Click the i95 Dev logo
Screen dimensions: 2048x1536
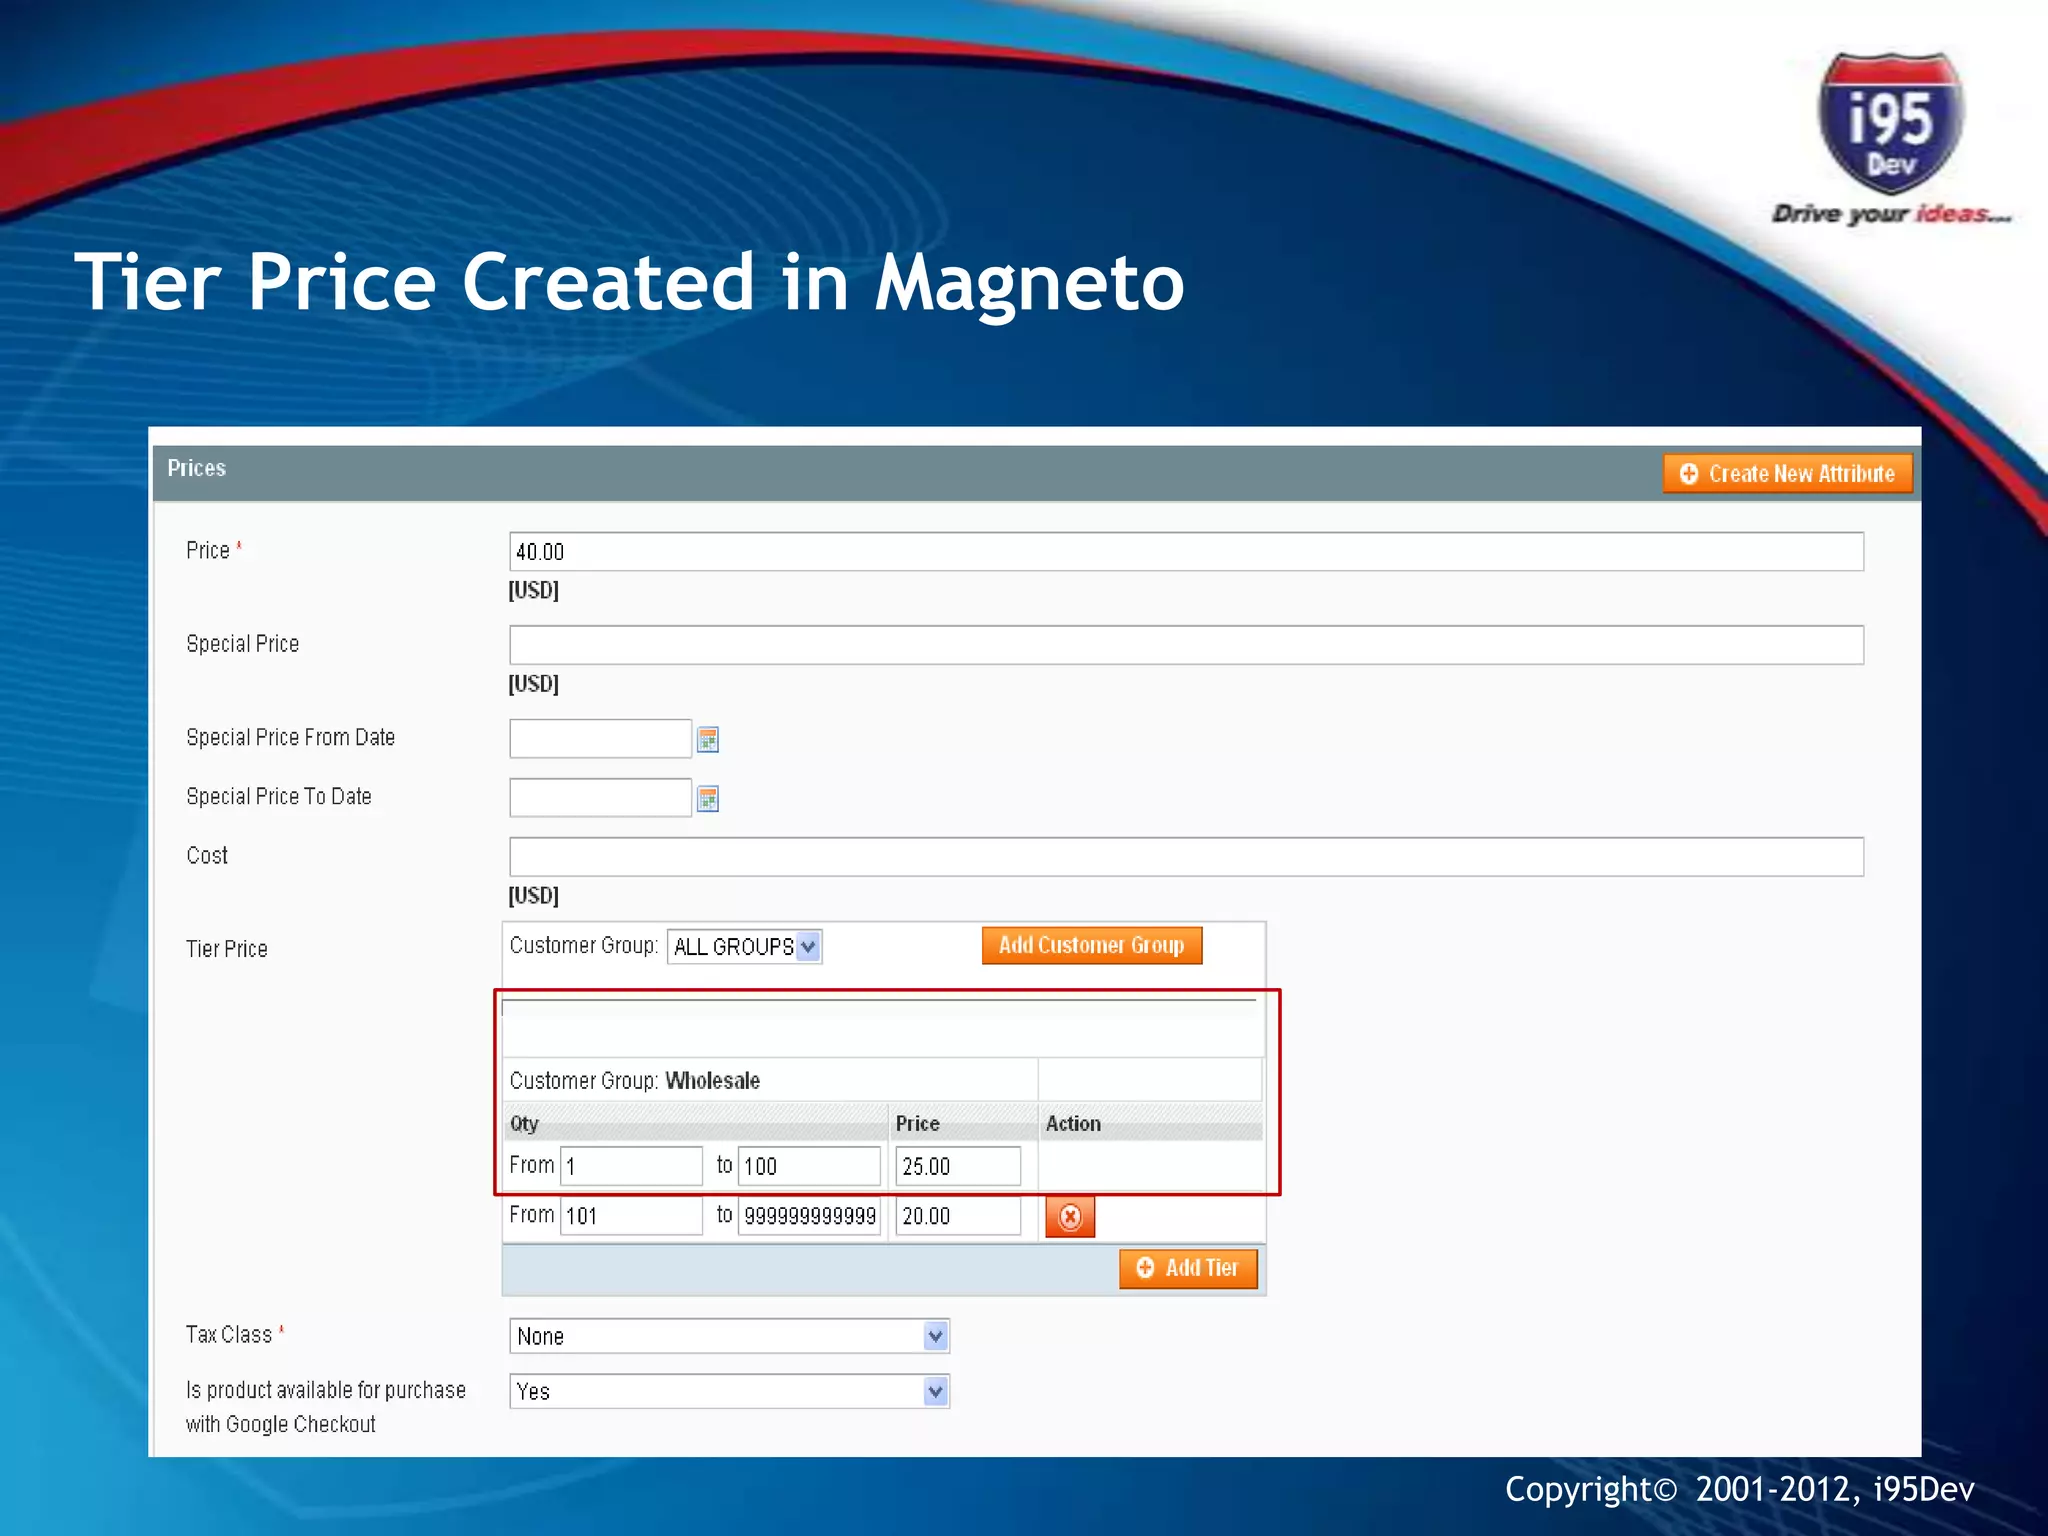tap(1890, 125)
